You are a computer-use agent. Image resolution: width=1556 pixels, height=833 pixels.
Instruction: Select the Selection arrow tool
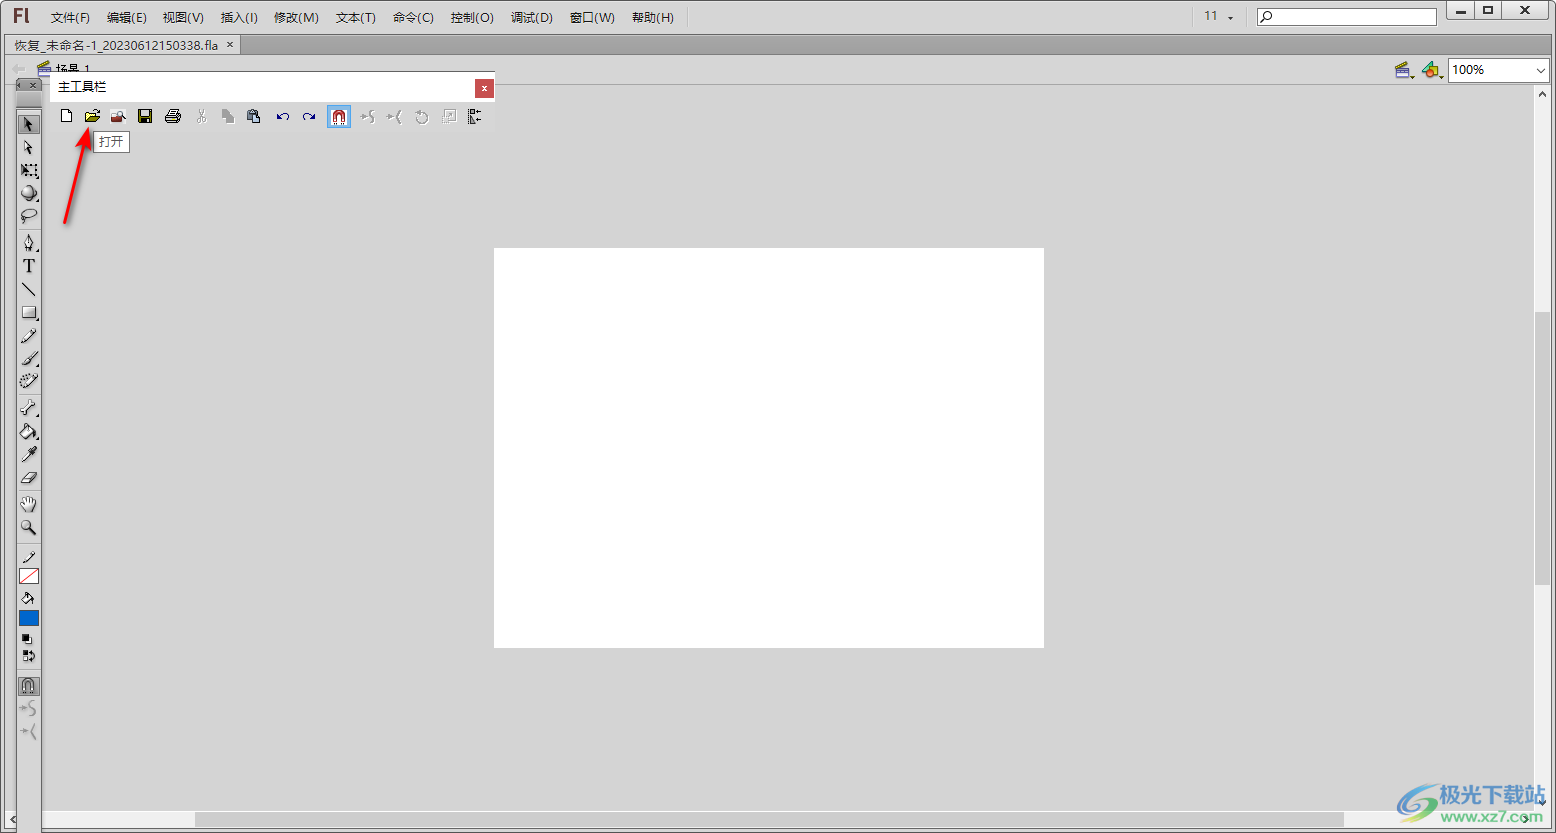29,124
